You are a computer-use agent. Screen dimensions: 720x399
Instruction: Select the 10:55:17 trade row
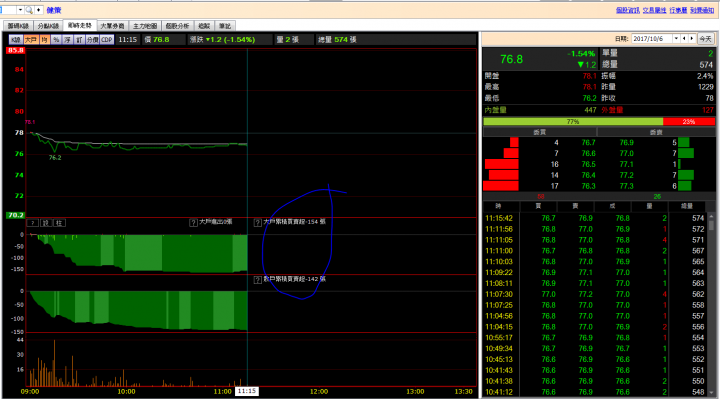point(595,338)
